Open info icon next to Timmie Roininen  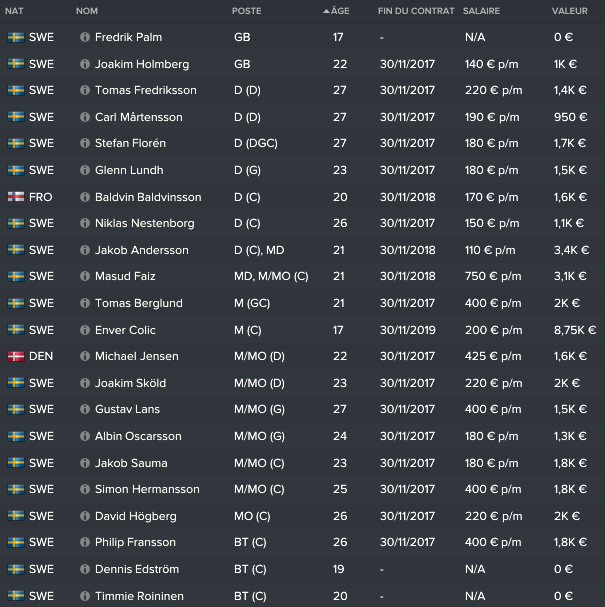pyautogui.click(x=84, y=596)
